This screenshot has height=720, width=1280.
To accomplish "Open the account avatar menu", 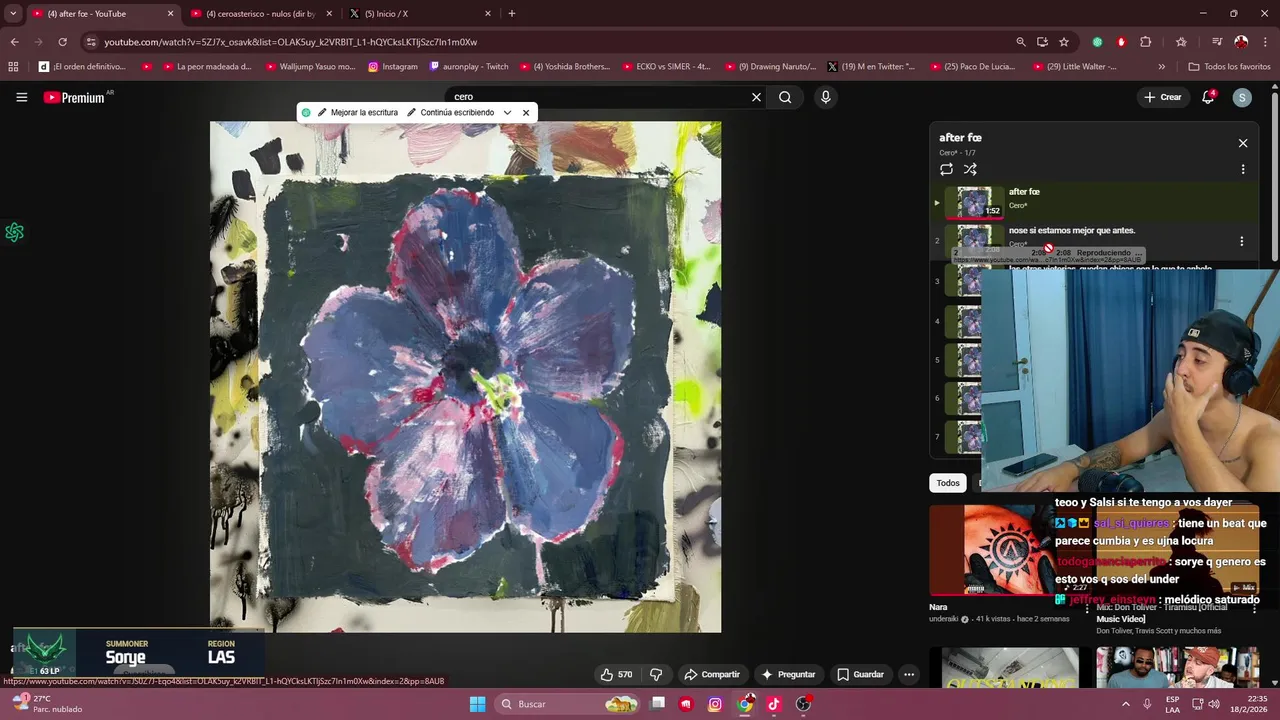I will pos(1242,97).
